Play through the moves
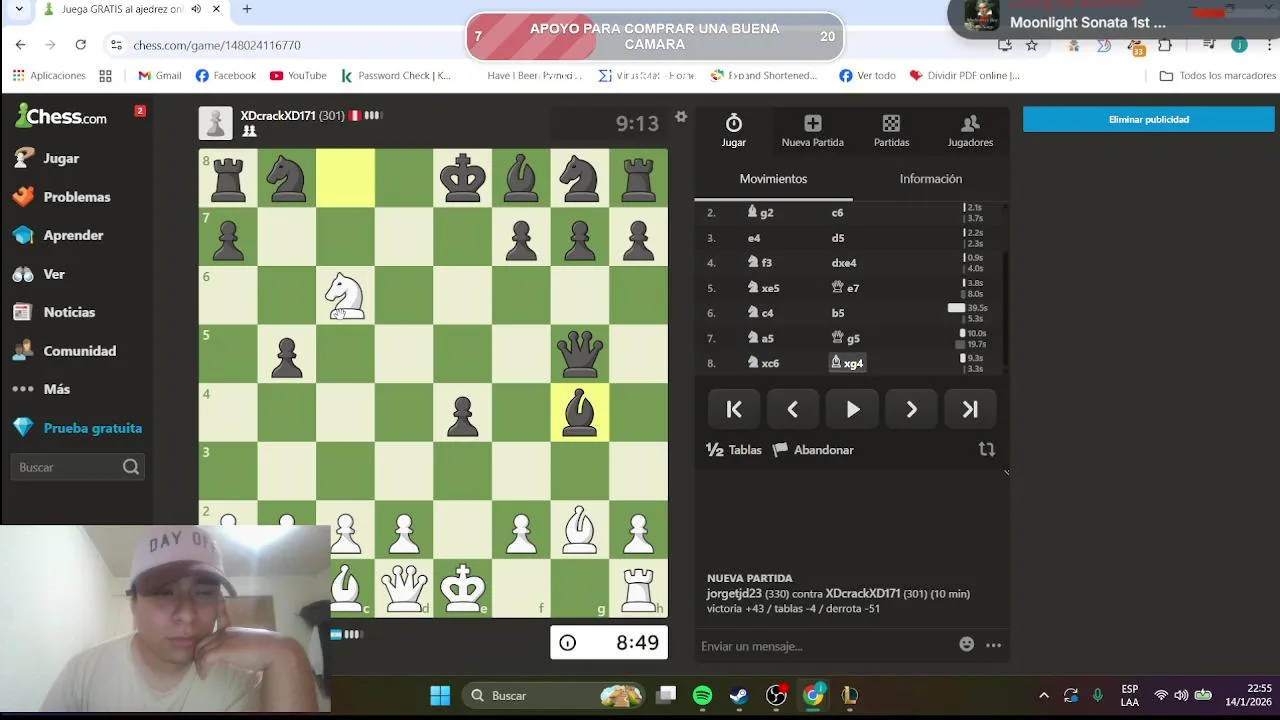1280x720 pixels. tap(852, 409)
